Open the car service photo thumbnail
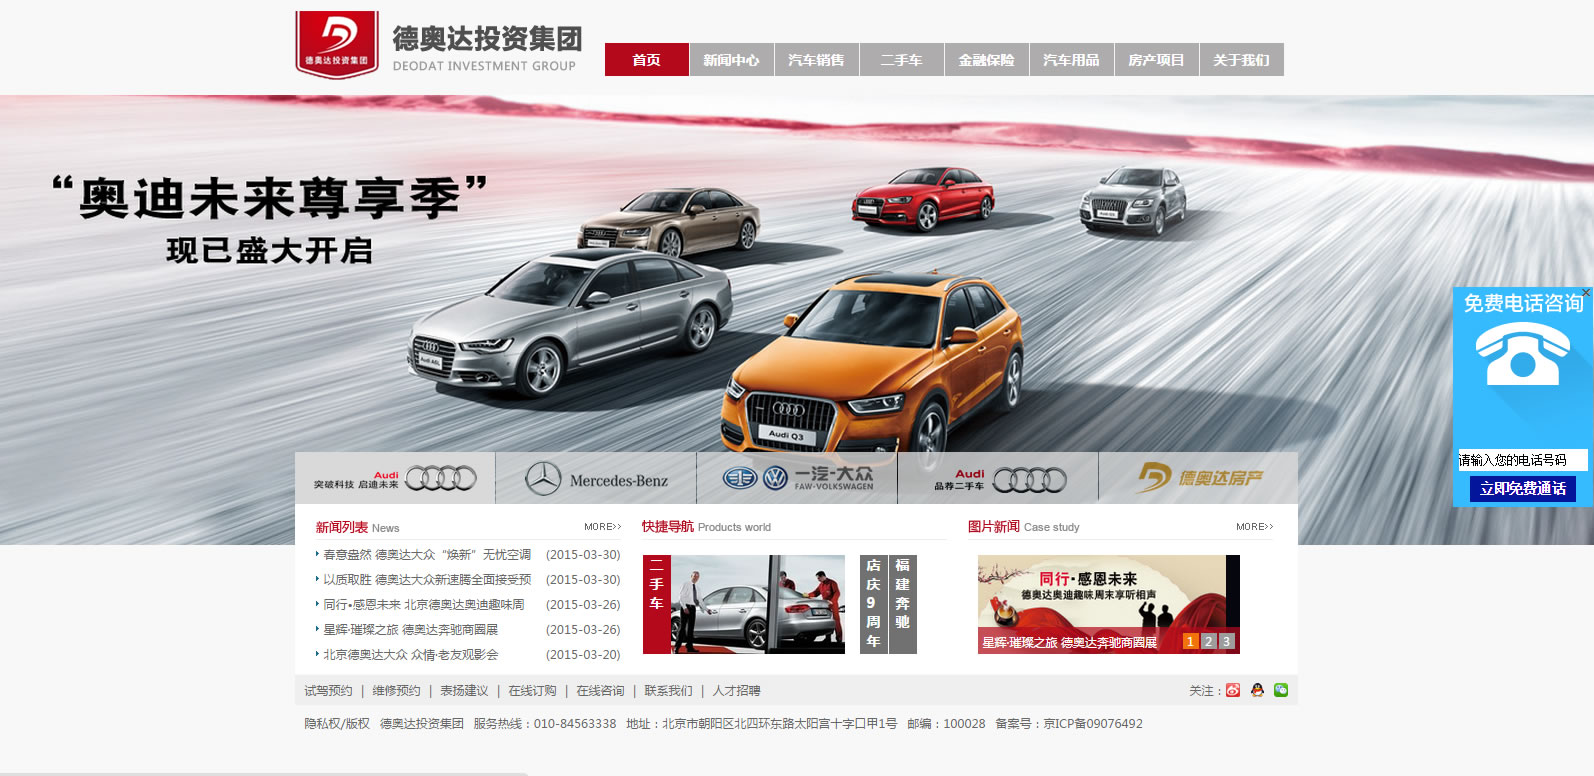1594x776 pixels. tap(758, 604)
